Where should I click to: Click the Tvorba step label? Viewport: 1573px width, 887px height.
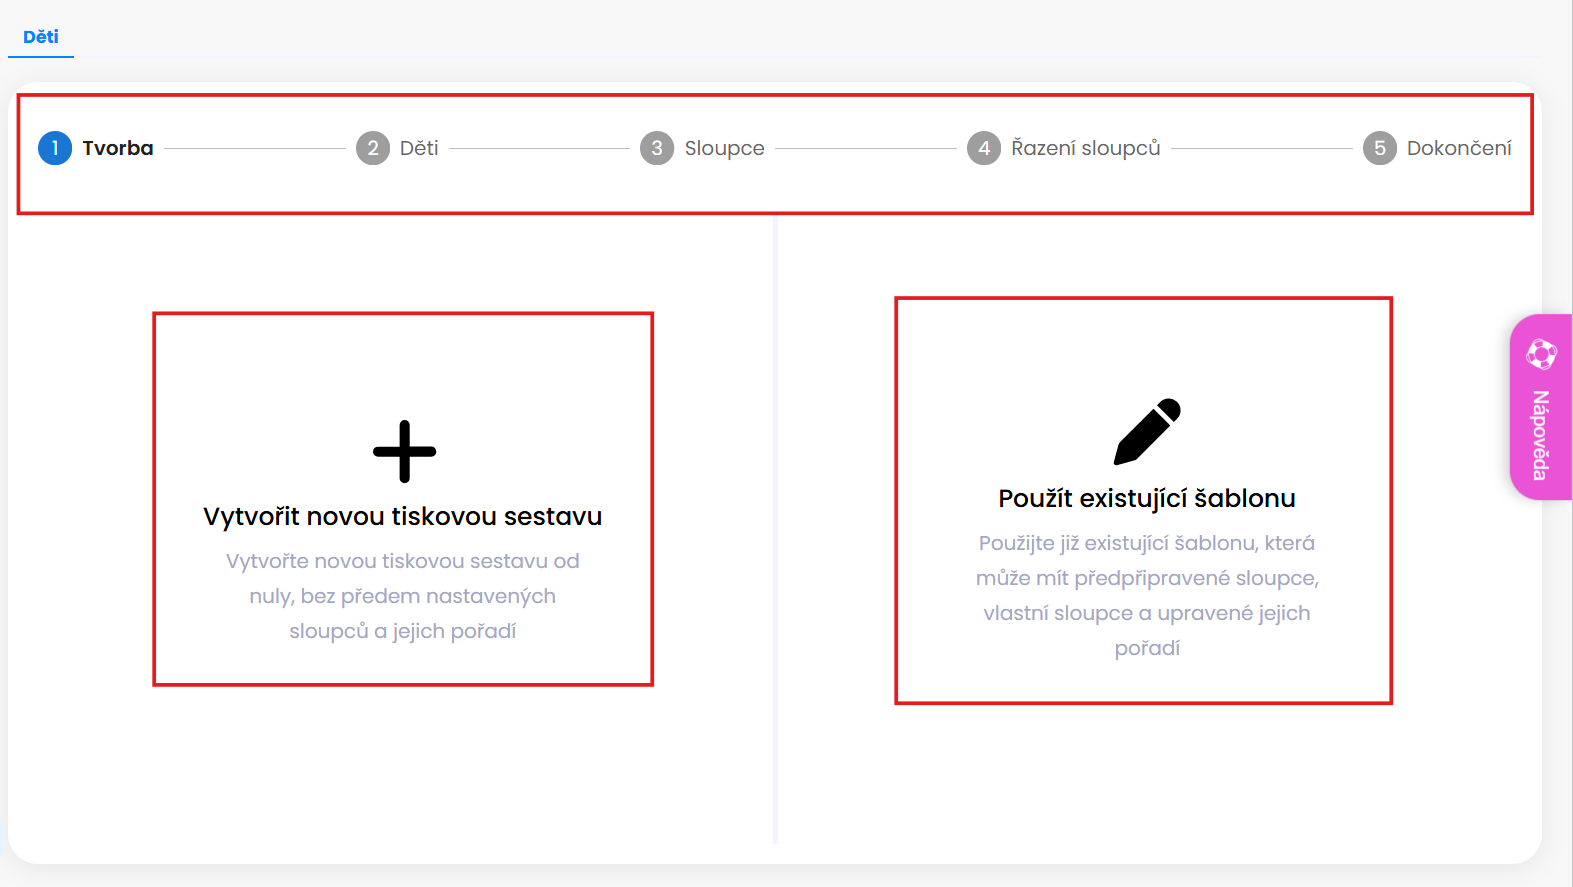118,148
